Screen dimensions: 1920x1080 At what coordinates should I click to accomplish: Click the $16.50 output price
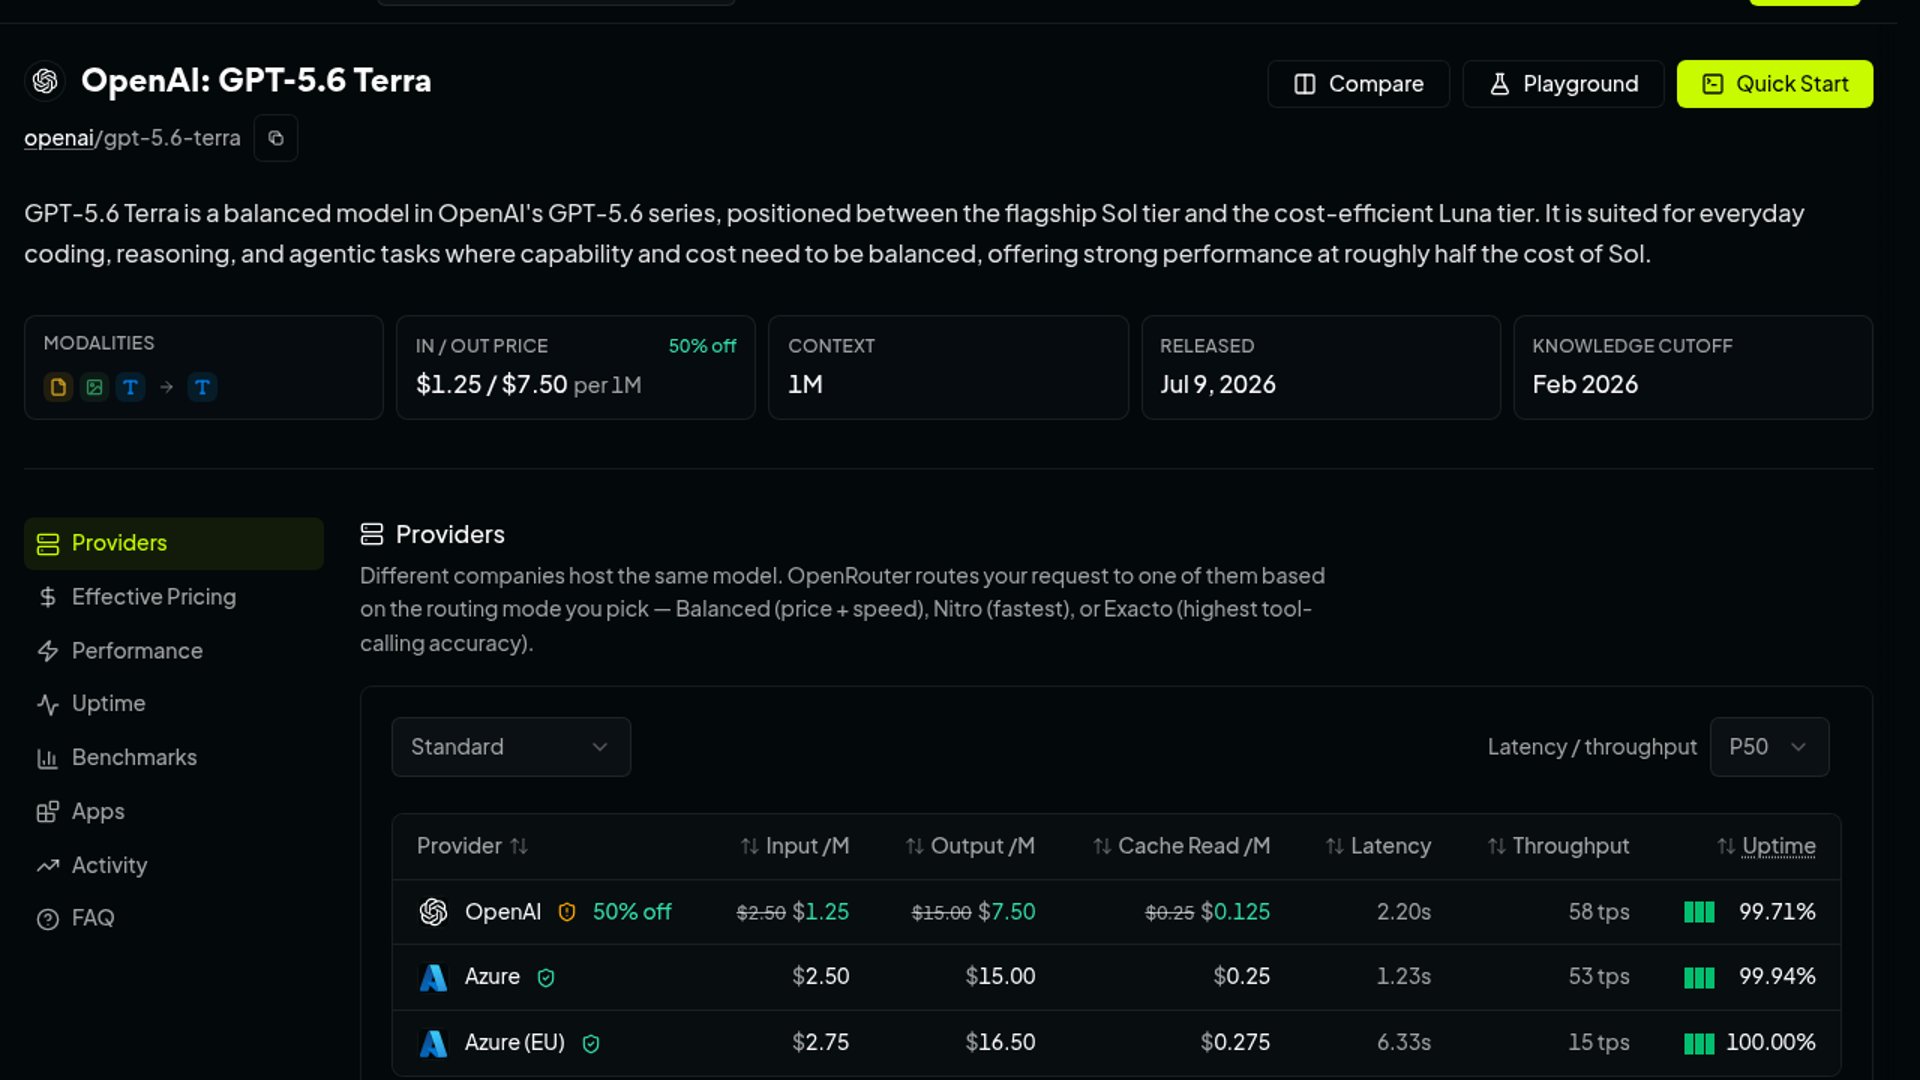(1000, 1042)
